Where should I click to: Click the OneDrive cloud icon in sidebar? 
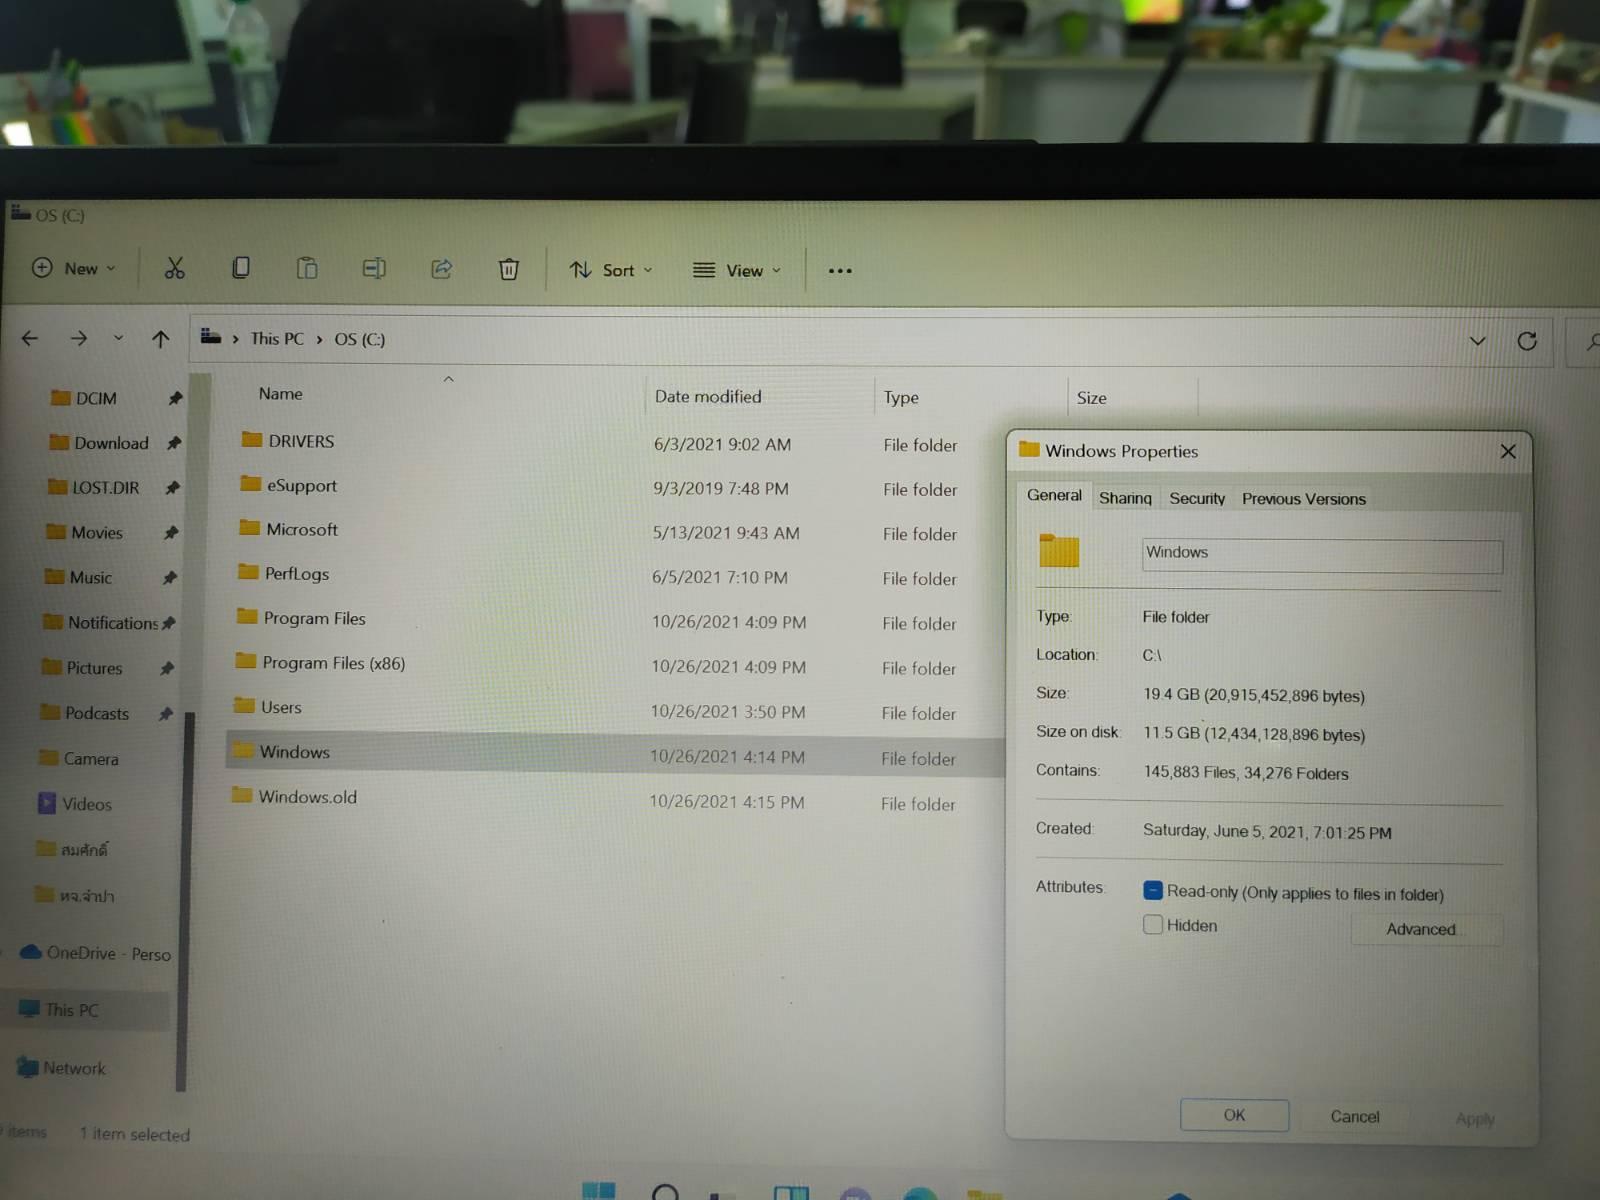(31, 952)
